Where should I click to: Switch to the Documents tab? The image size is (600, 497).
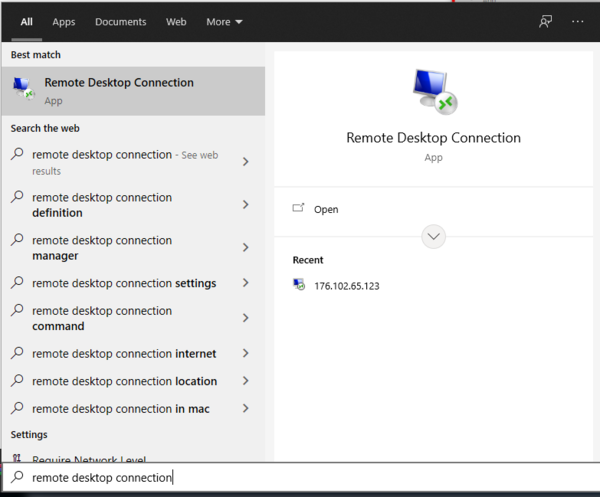(120, 21)
